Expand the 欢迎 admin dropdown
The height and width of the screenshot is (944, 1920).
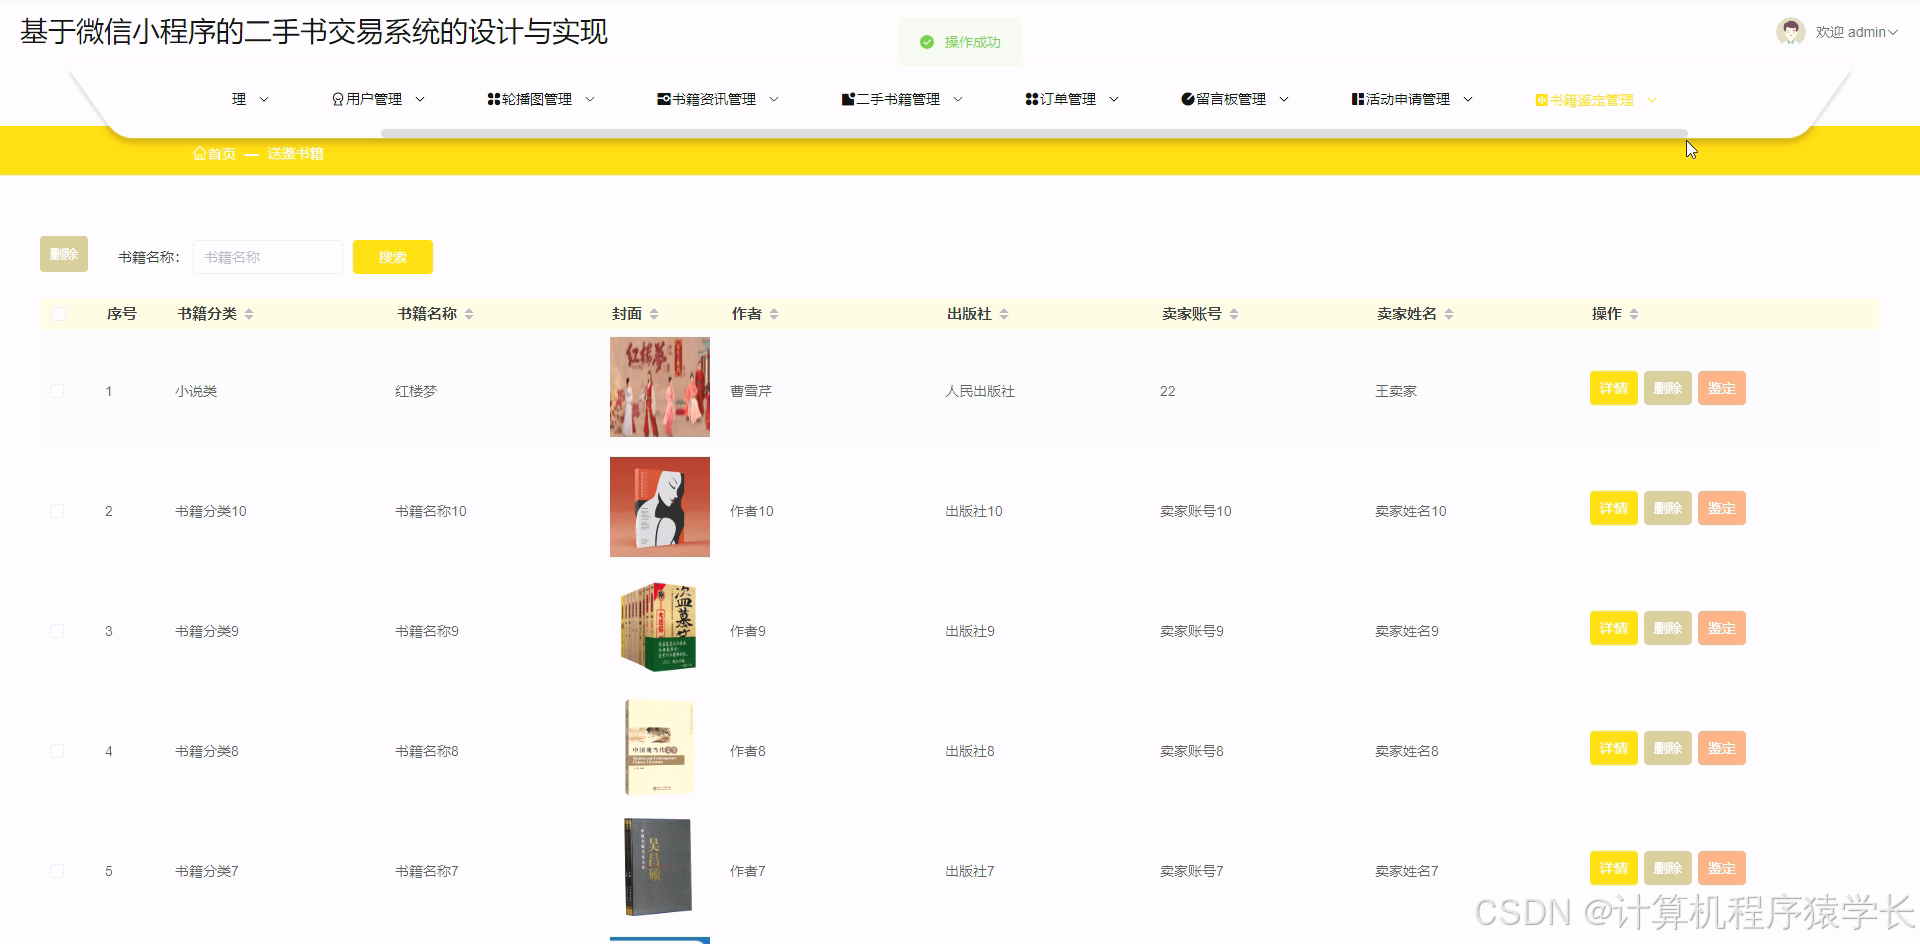coord(1855,31)
